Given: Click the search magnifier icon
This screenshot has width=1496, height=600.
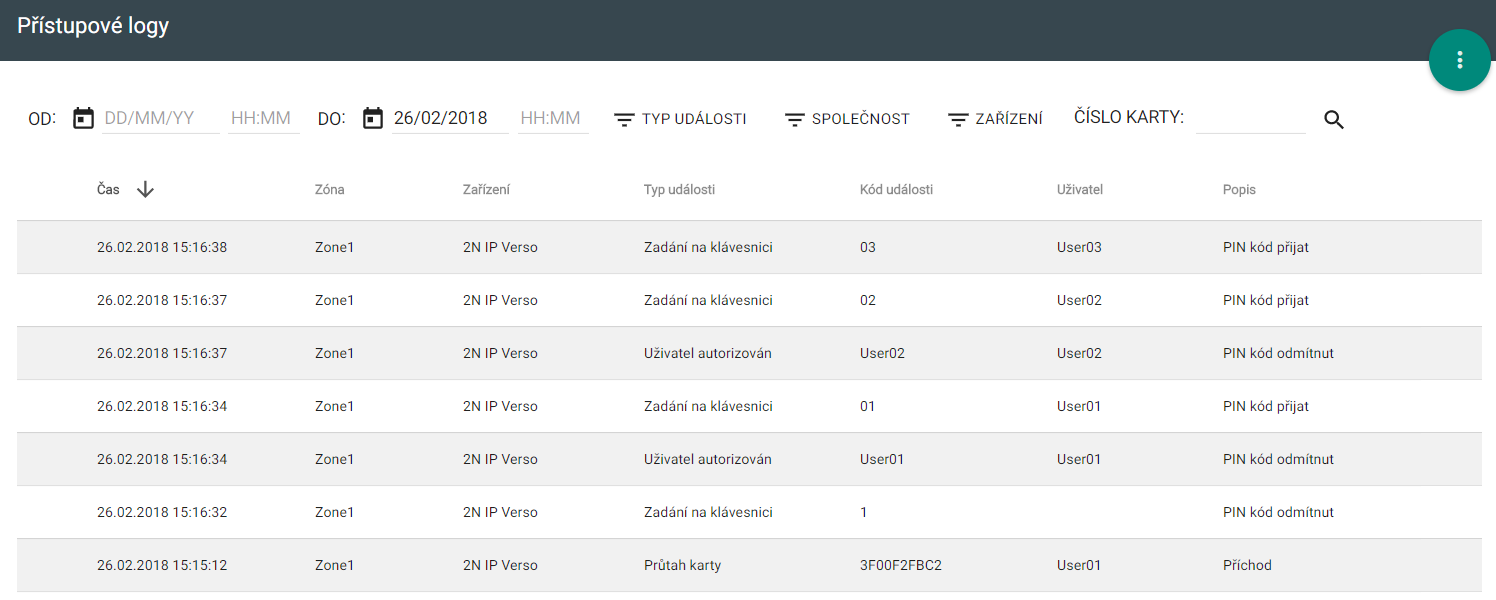Looking at the screenshot, I should point(1334,119).
